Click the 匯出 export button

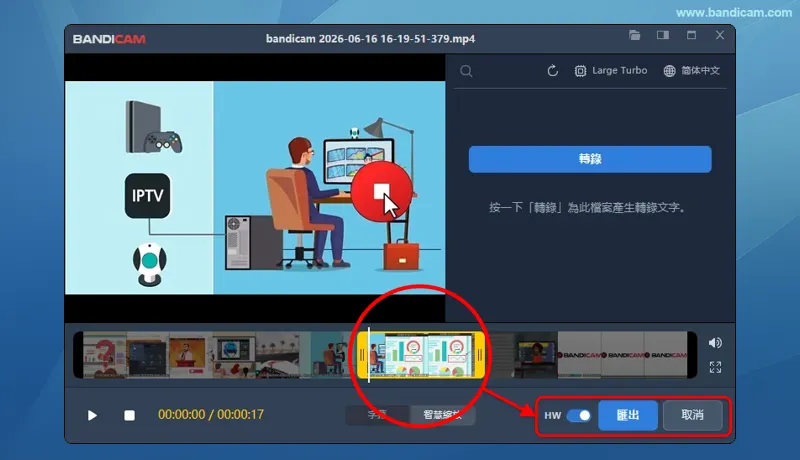click(x=628, y=415)
